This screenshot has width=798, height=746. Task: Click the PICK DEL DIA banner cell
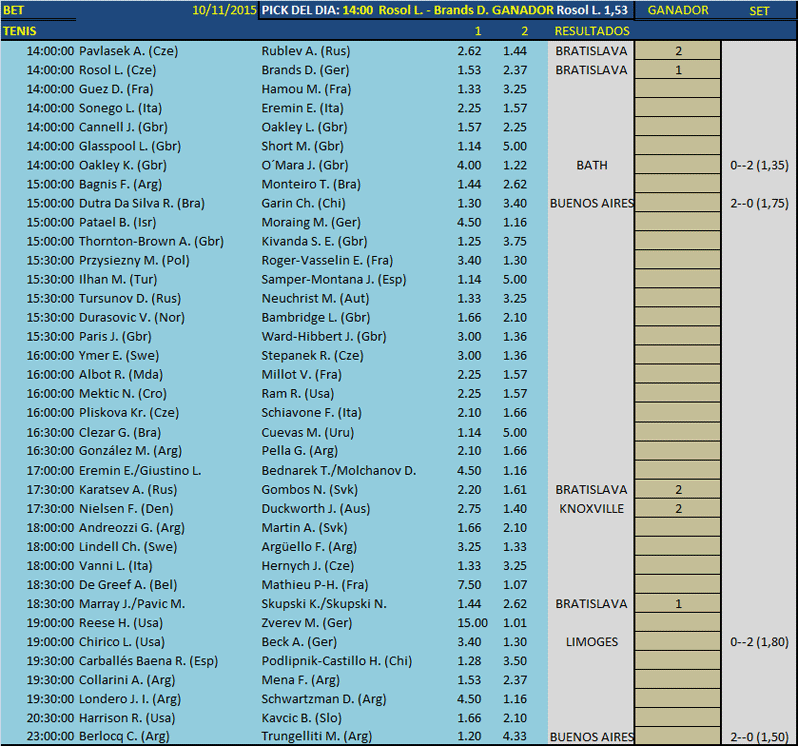[x=445, y=10]
